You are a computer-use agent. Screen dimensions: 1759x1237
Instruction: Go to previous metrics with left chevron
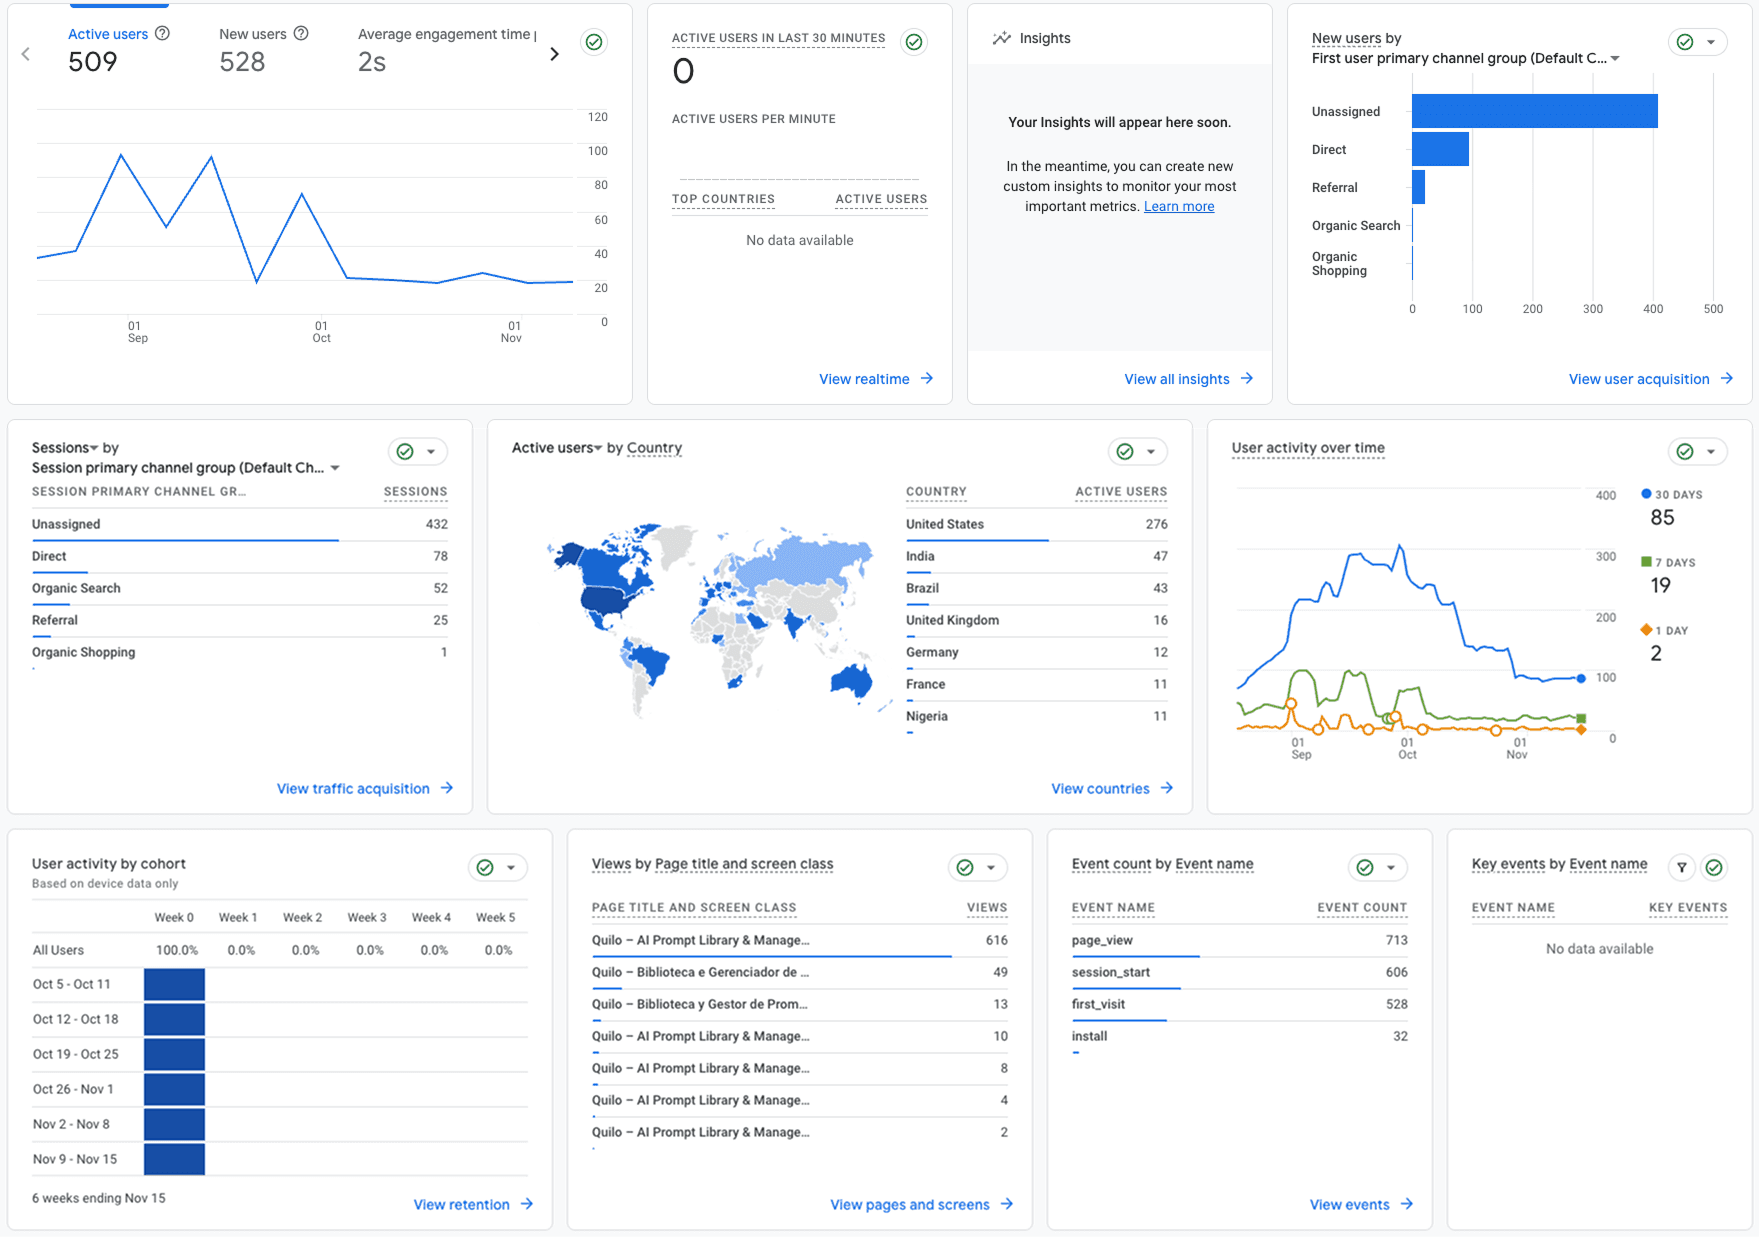[26, 54]
